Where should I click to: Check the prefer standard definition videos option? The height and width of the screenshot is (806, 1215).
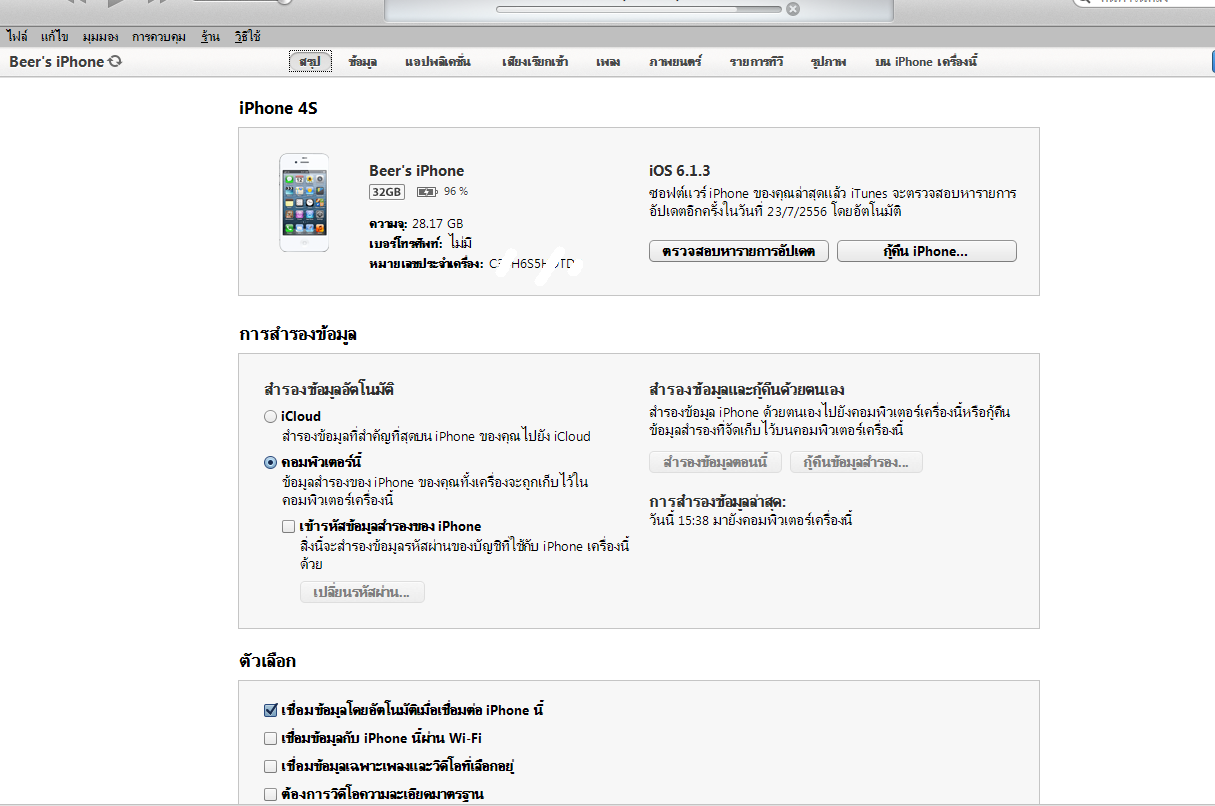pos(270,794)
